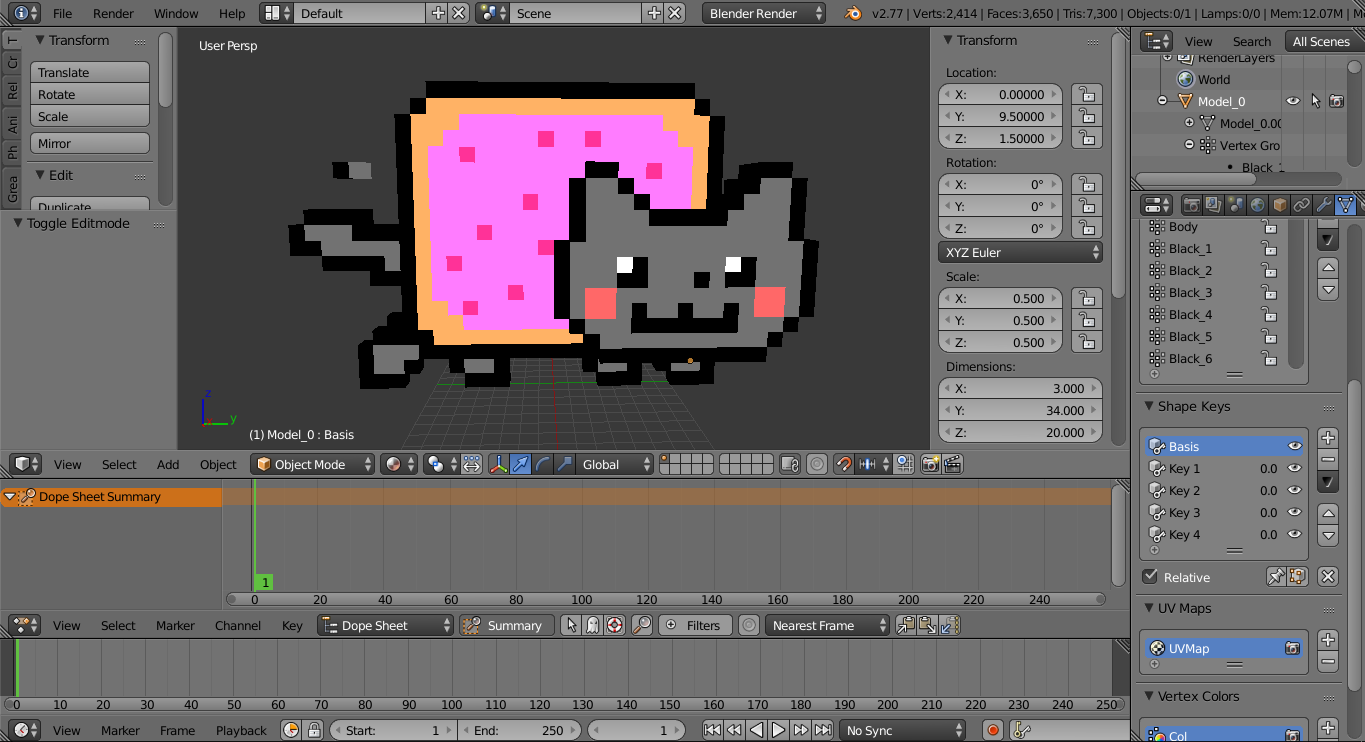
Task: Toggle lock icon of Black_1 vertex group
Action: tap(1269, 249)
